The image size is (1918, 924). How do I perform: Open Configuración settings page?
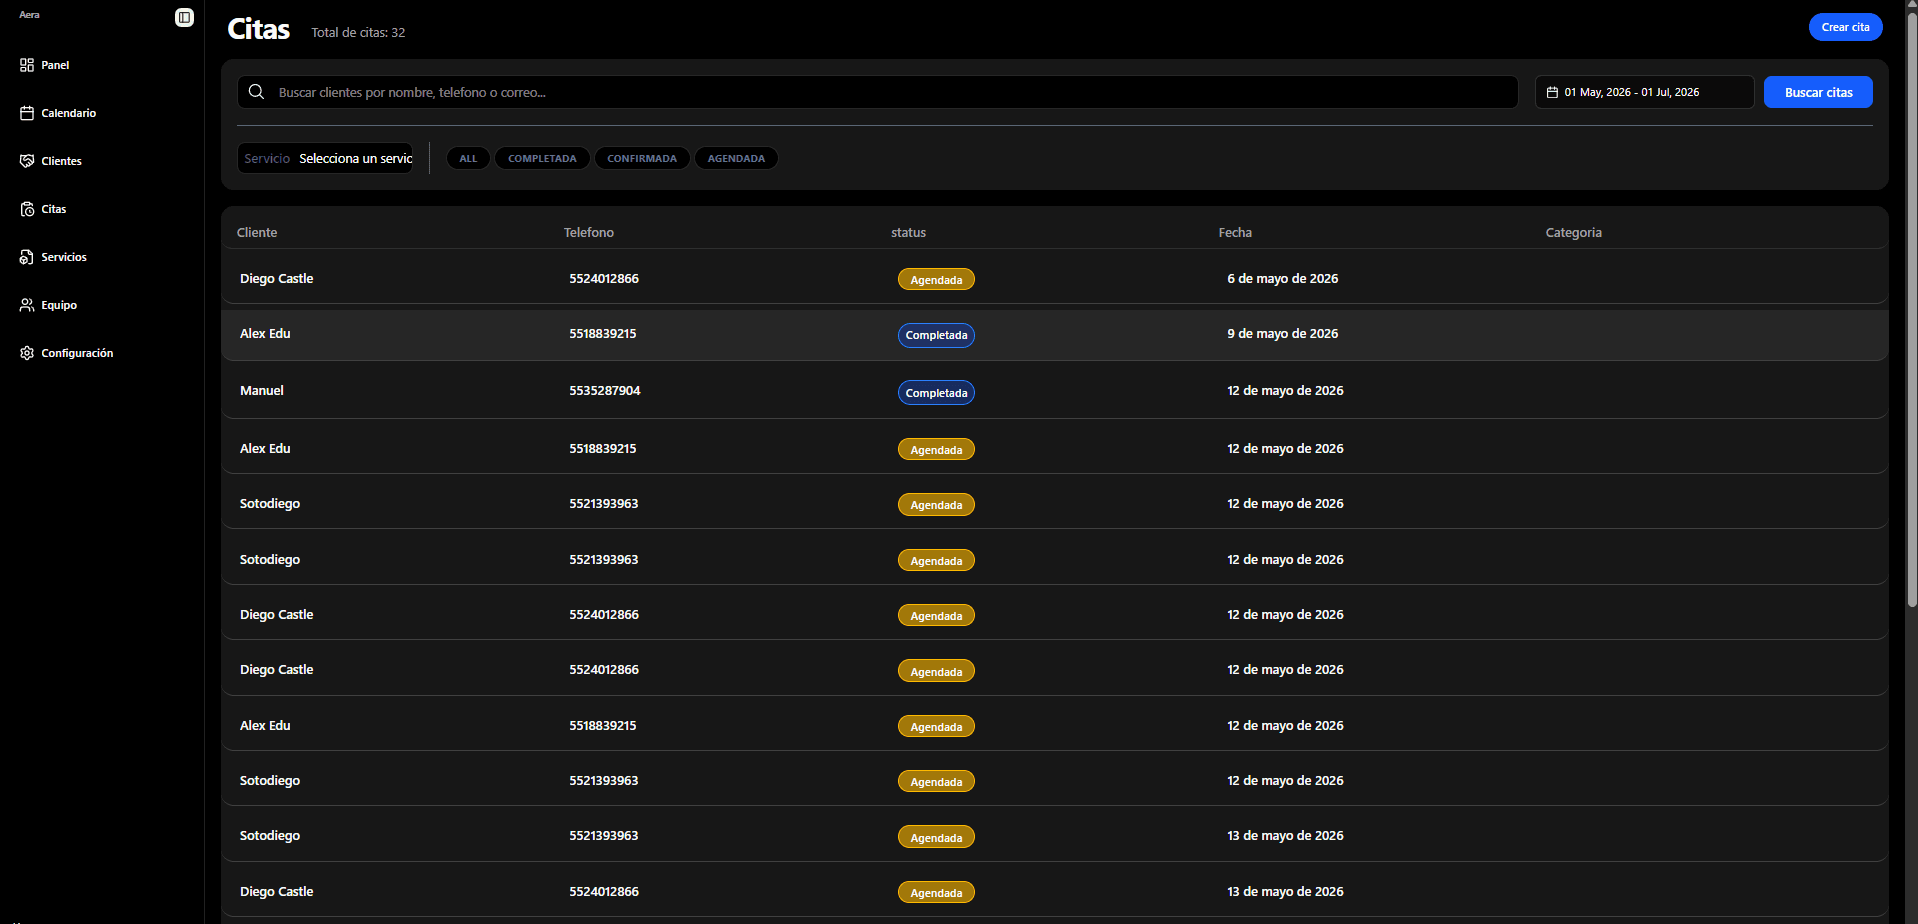[x=77, y=353]
